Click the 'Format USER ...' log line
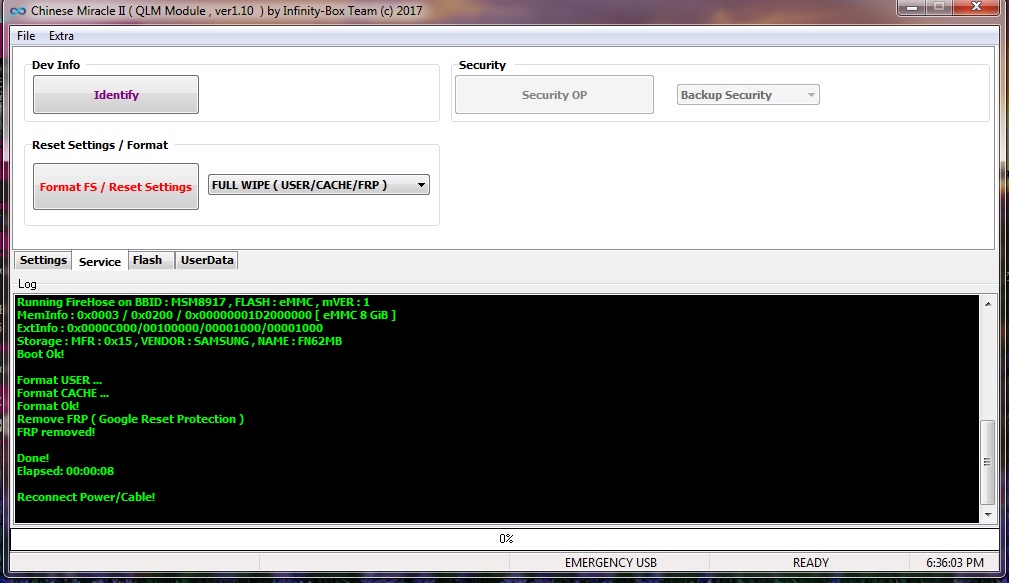 [x=59, y=380]
